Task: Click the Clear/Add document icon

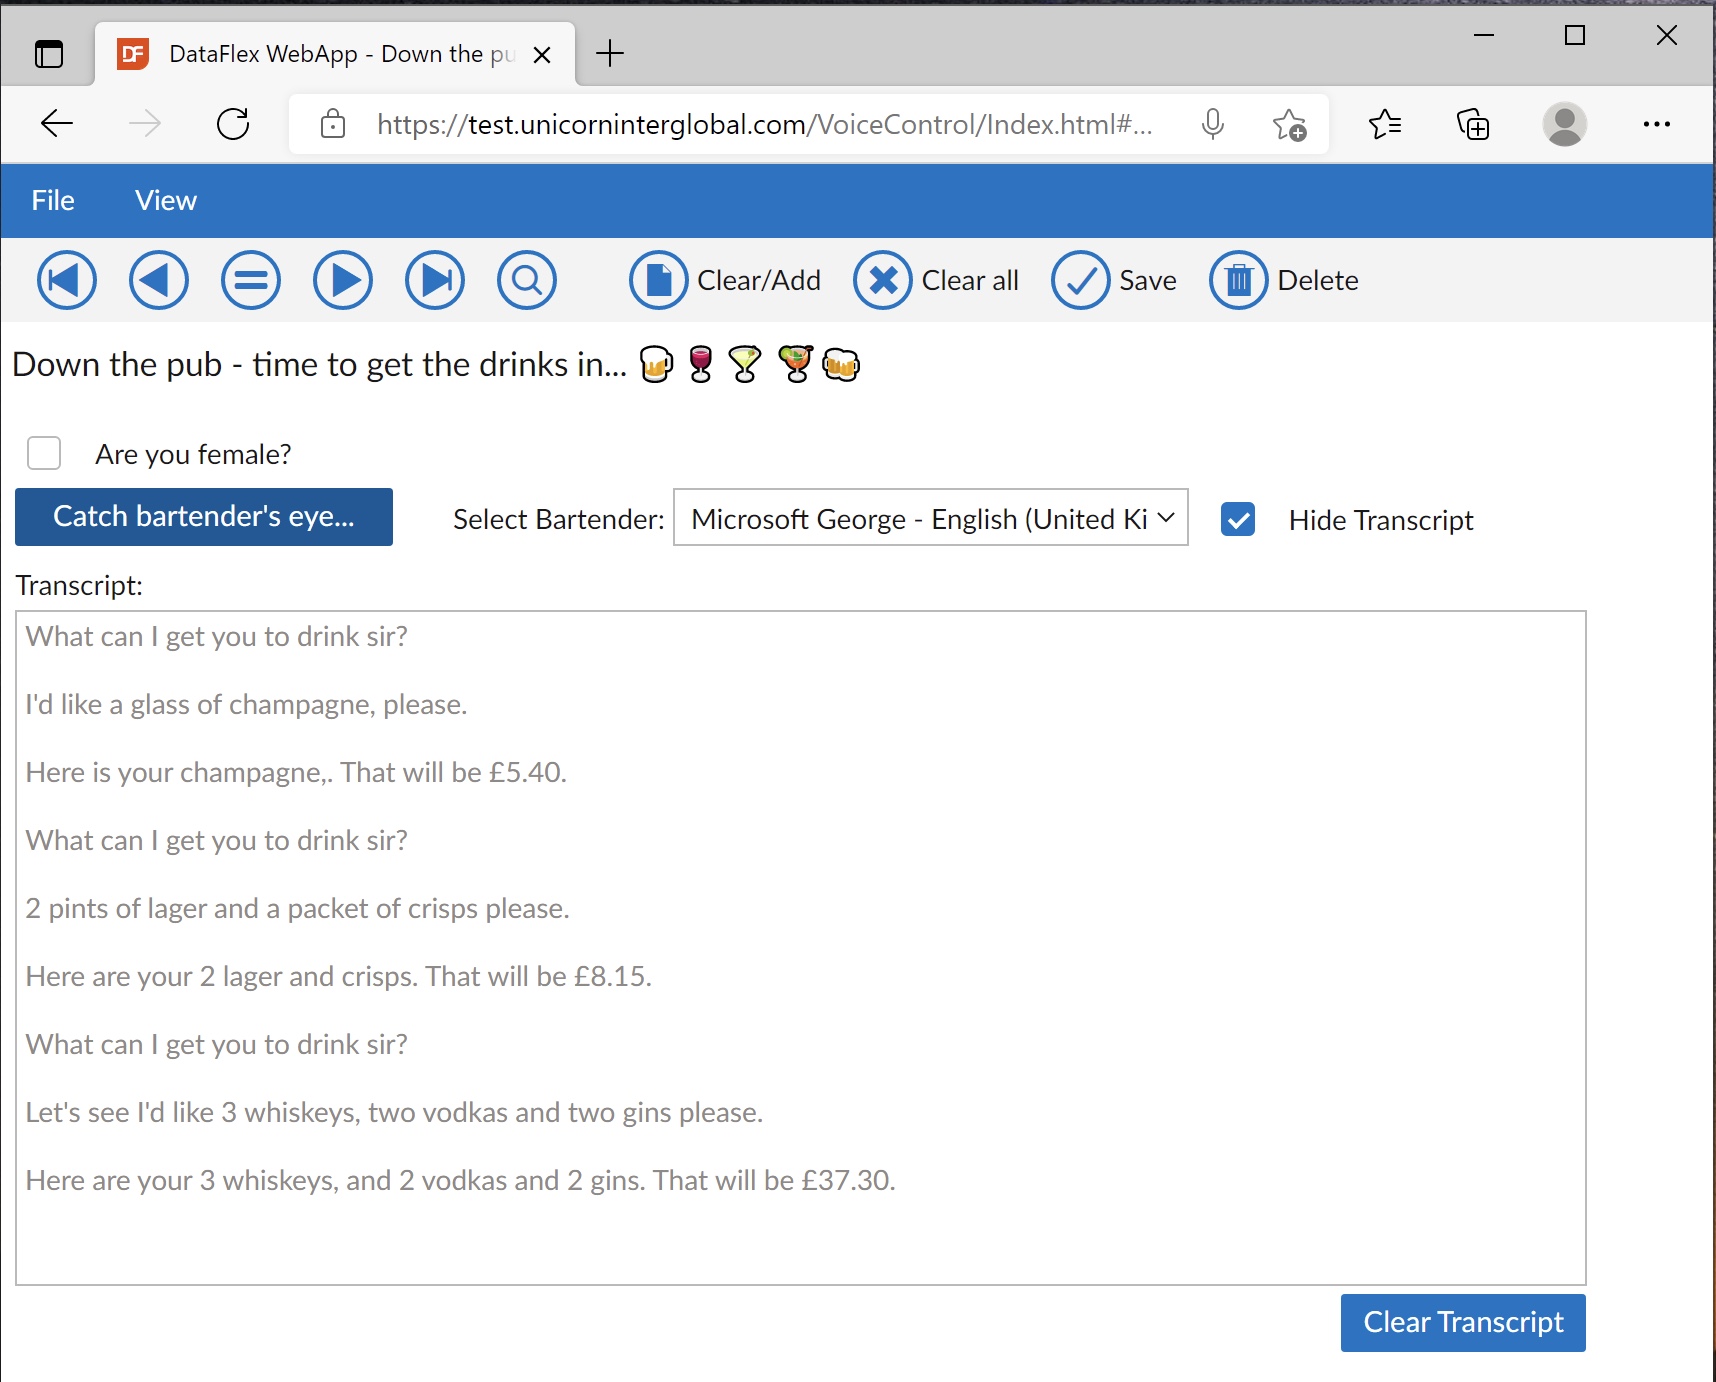Action: point(658,280)
